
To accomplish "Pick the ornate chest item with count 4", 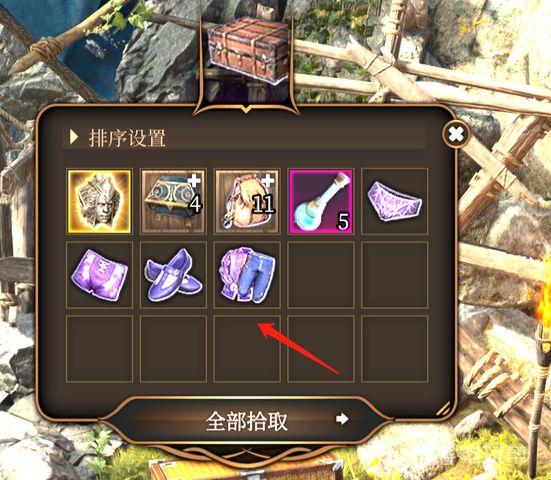I will click(x=173, y=201).
